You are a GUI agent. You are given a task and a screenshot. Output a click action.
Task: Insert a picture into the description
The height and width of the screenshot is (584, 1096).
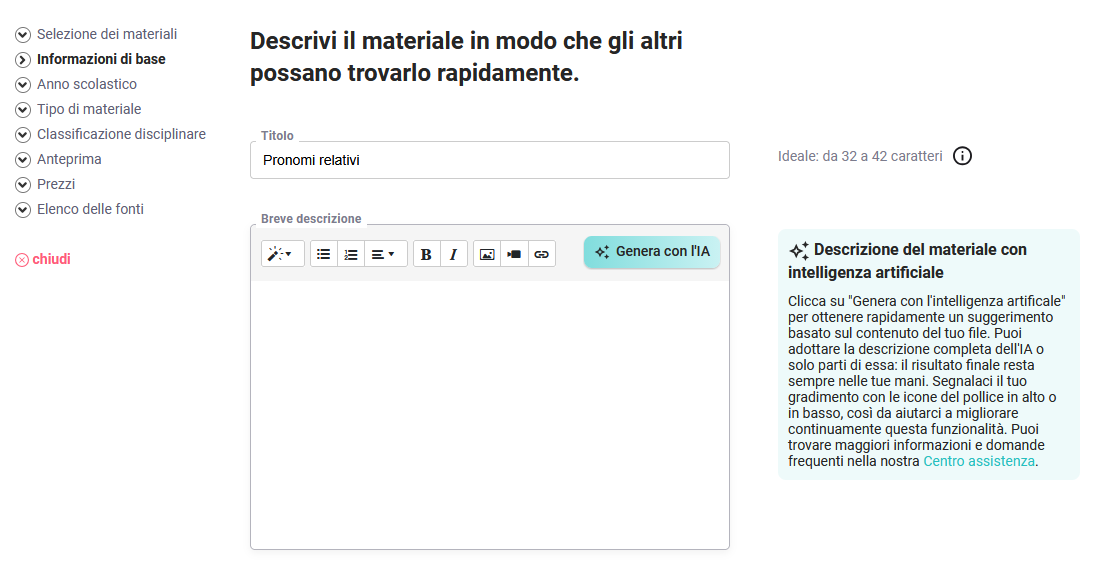(487, 254)
